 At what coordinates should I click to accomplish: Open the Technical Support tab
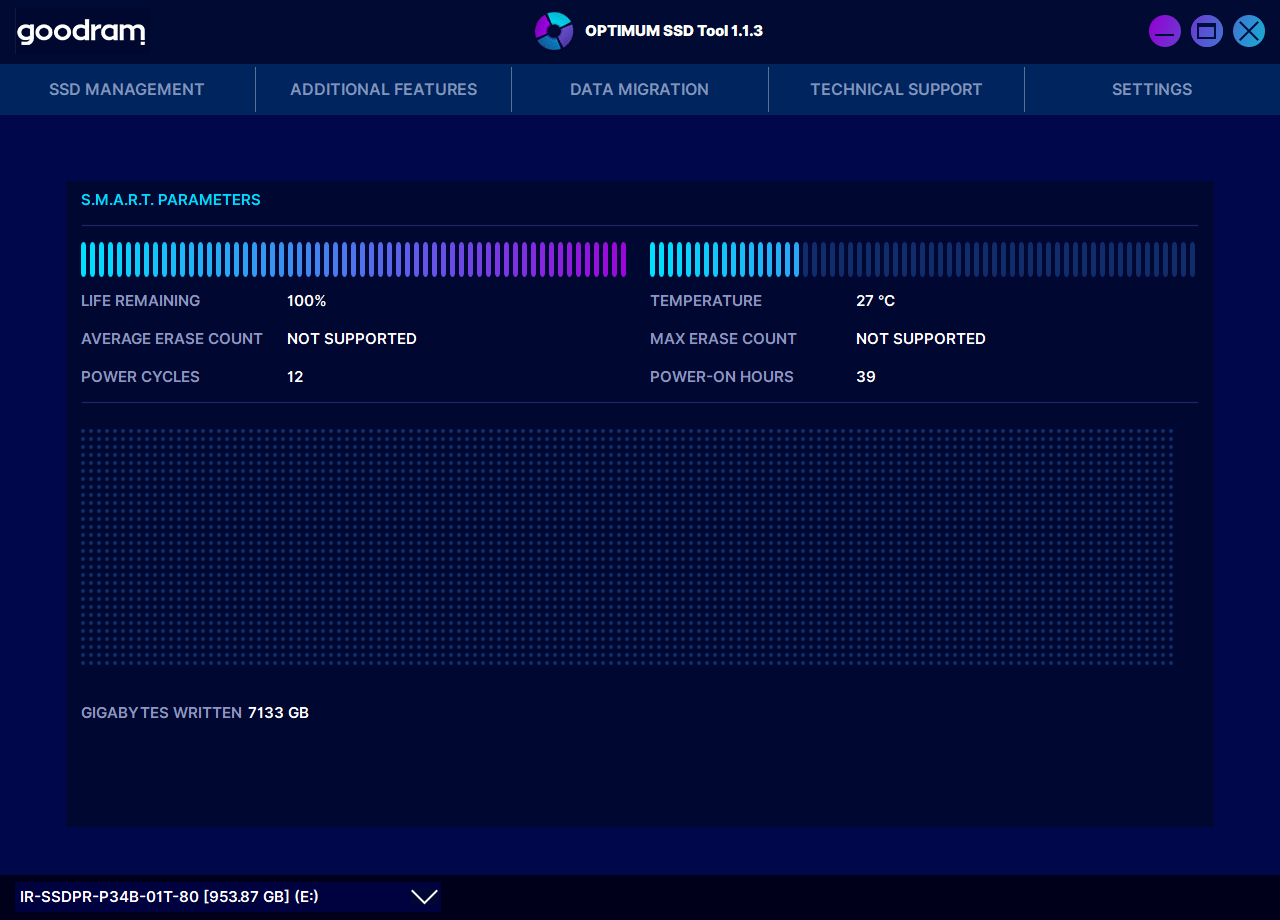click(x=896, y=89)
